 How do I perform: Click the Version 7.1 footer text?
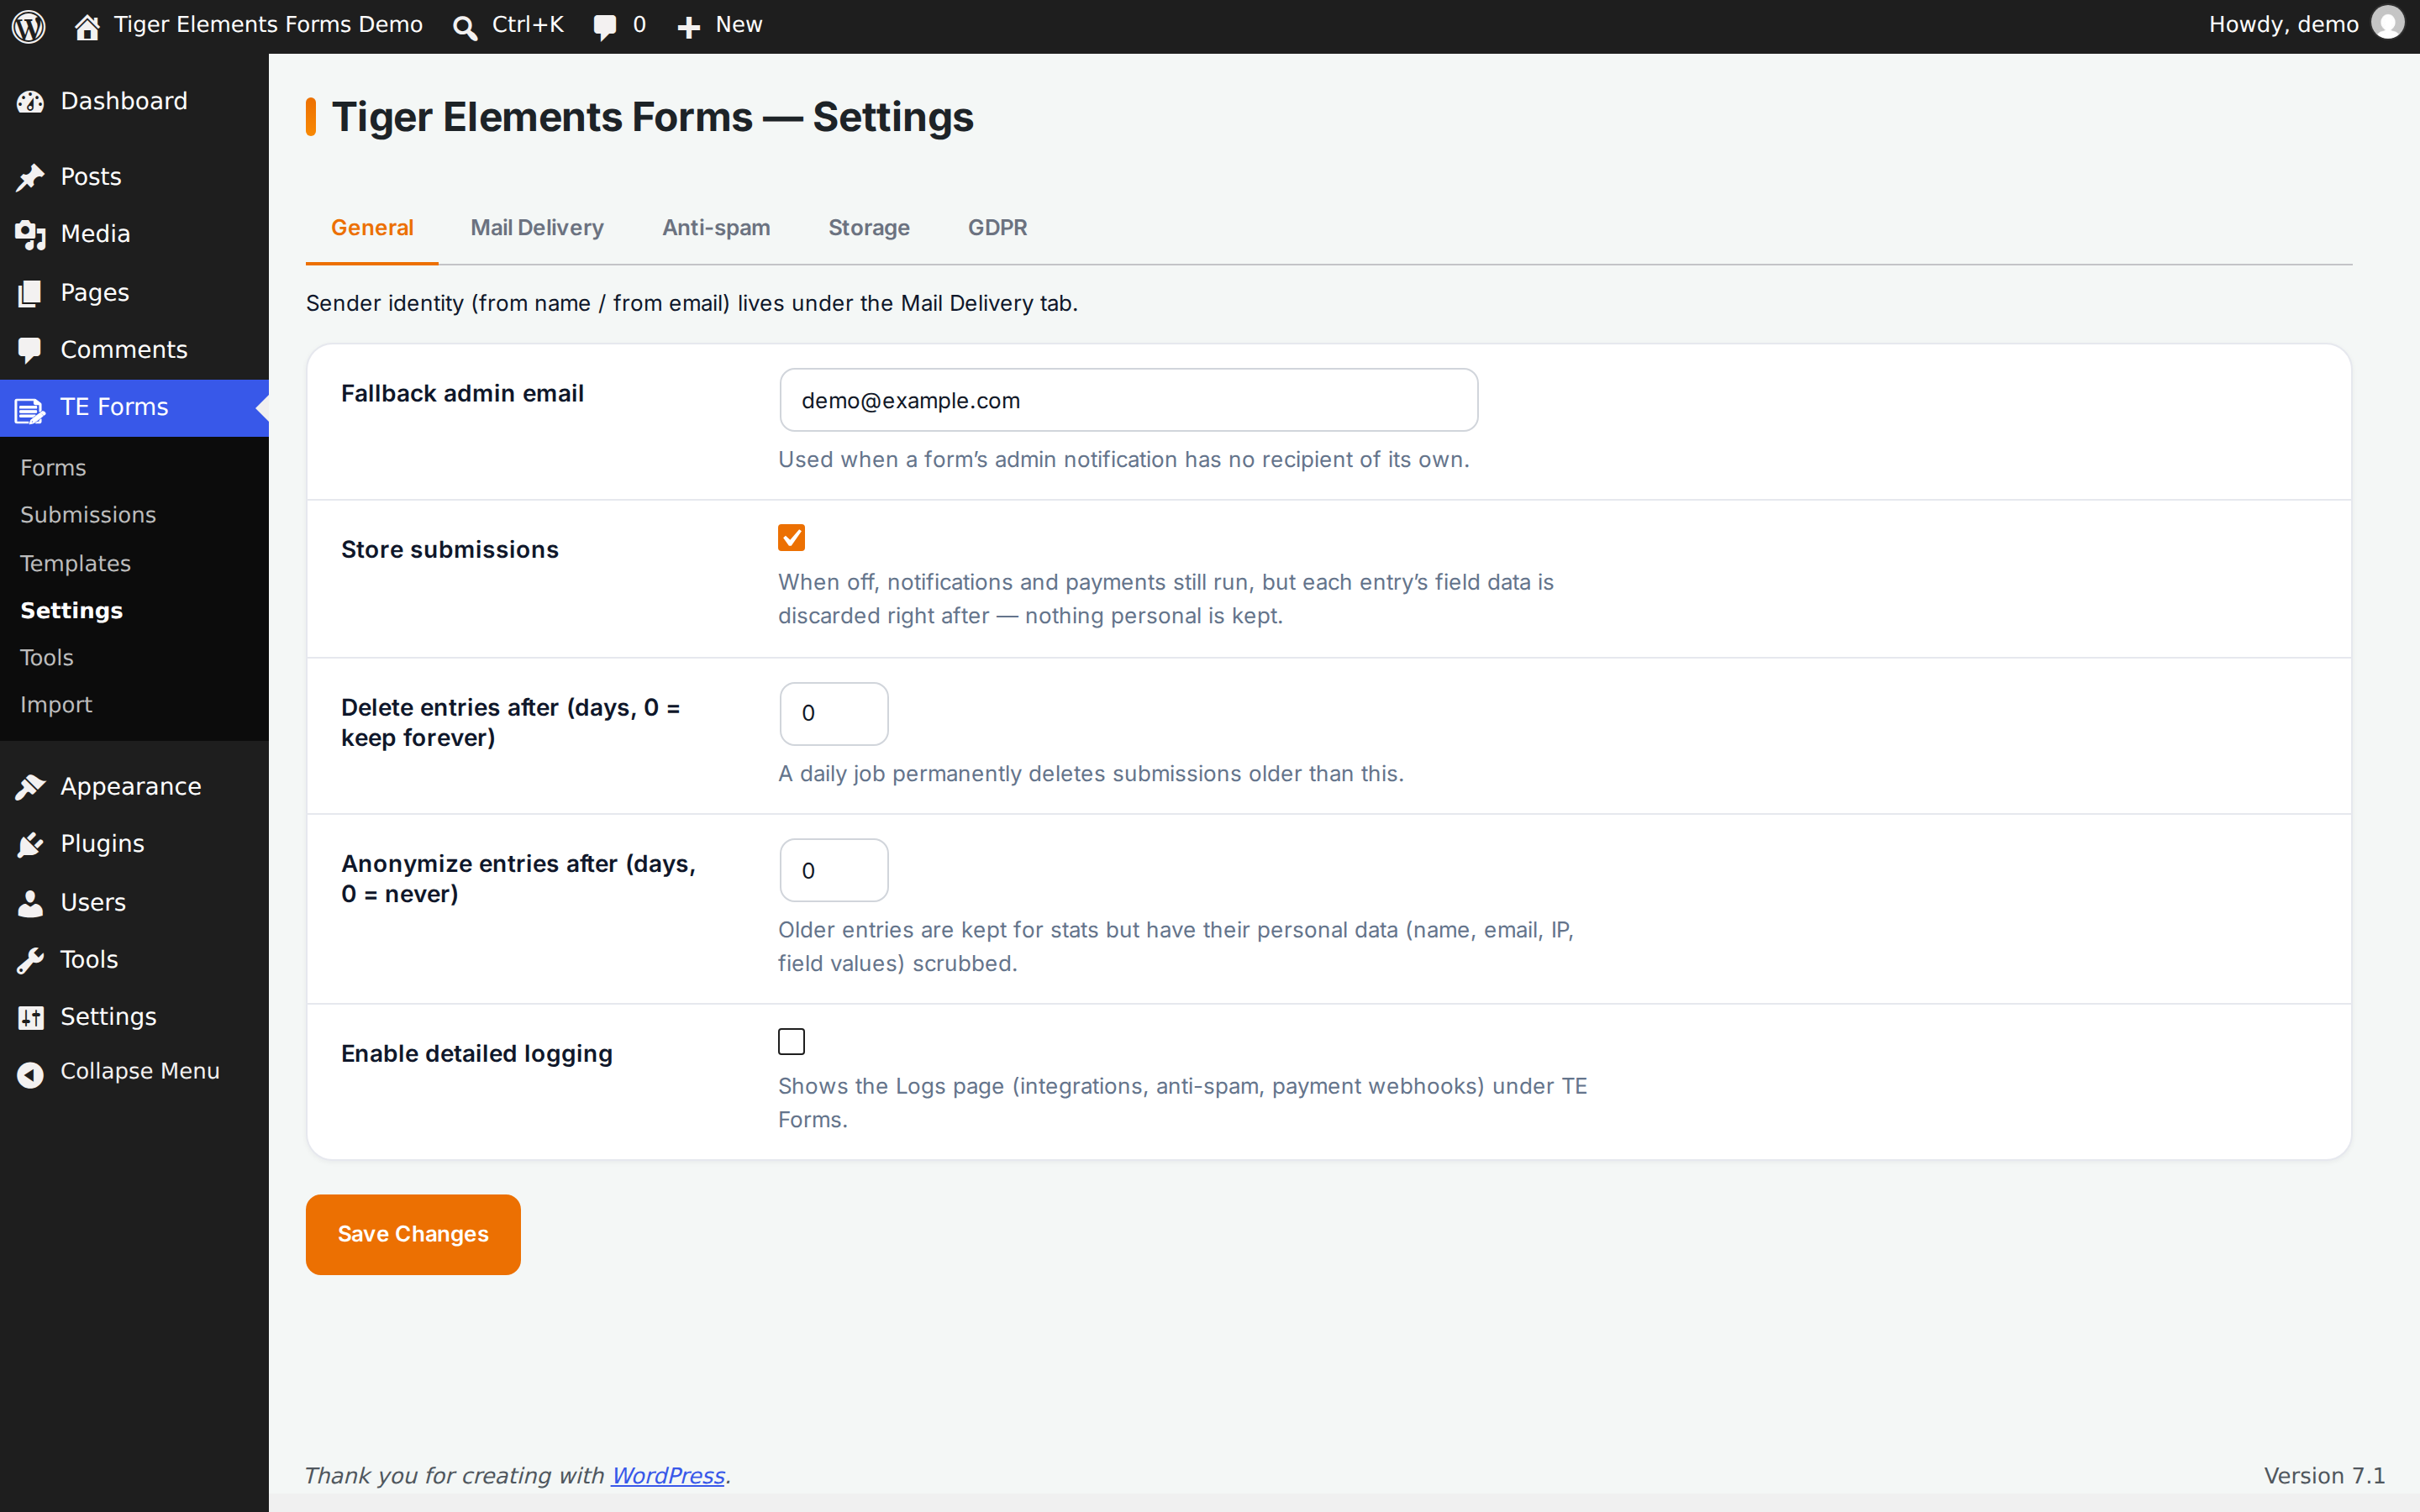[x=2324, y=1475]
